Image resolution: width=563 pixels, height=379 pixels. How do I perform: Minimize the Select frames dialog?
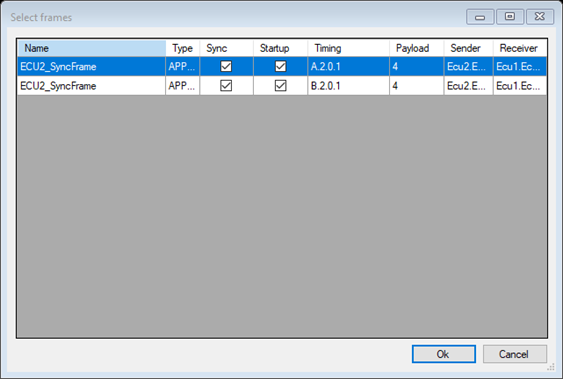click(x=480, y=17)
